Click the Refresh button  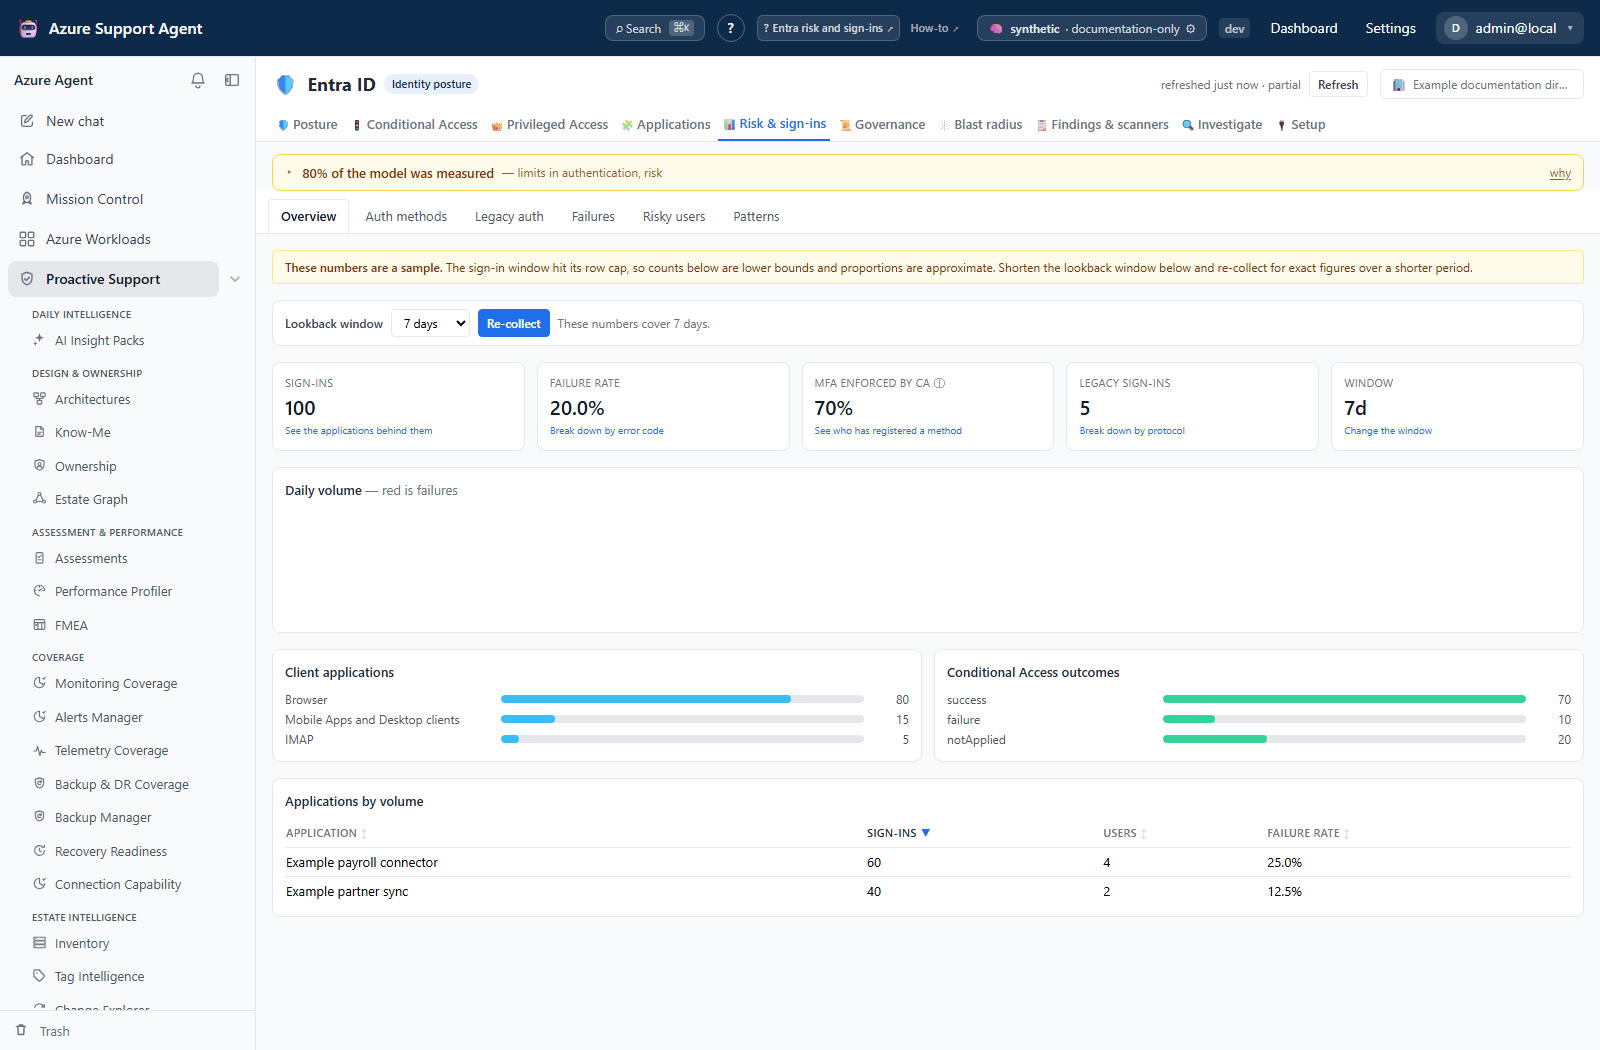tap(1338, 85)
